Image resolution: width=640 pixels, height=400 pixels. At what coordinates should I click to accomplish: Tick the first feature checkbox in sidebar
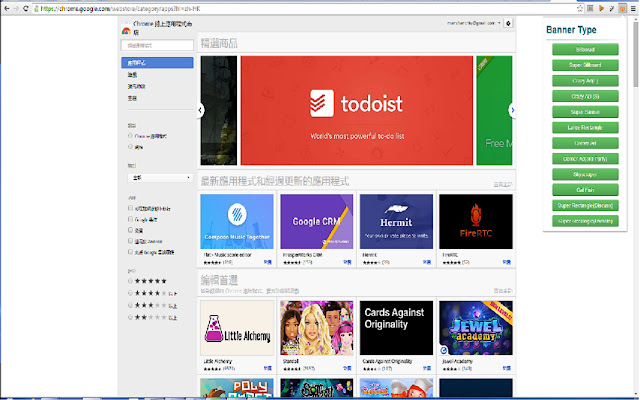pos(131,207)
